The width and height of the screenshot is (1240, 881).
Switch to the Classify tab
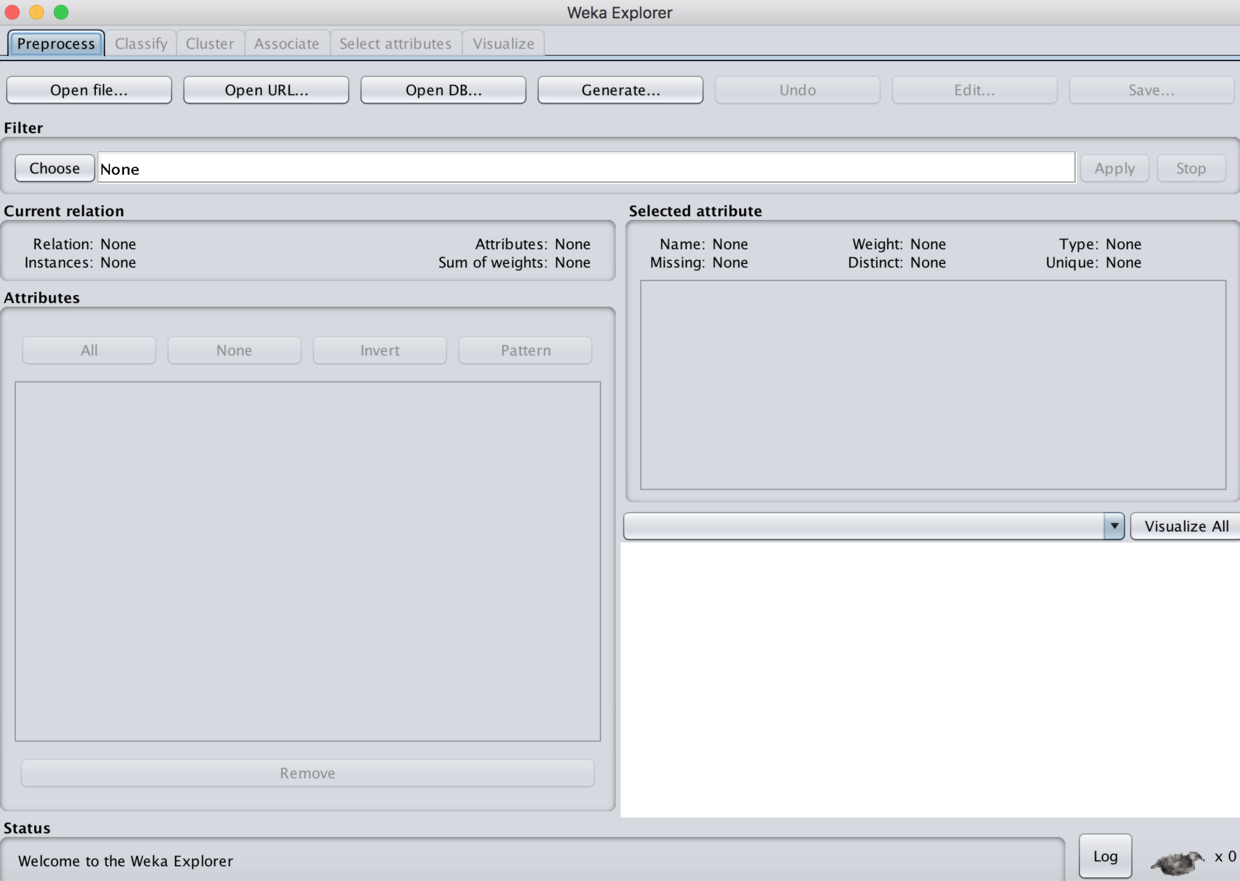click(141, 43)
